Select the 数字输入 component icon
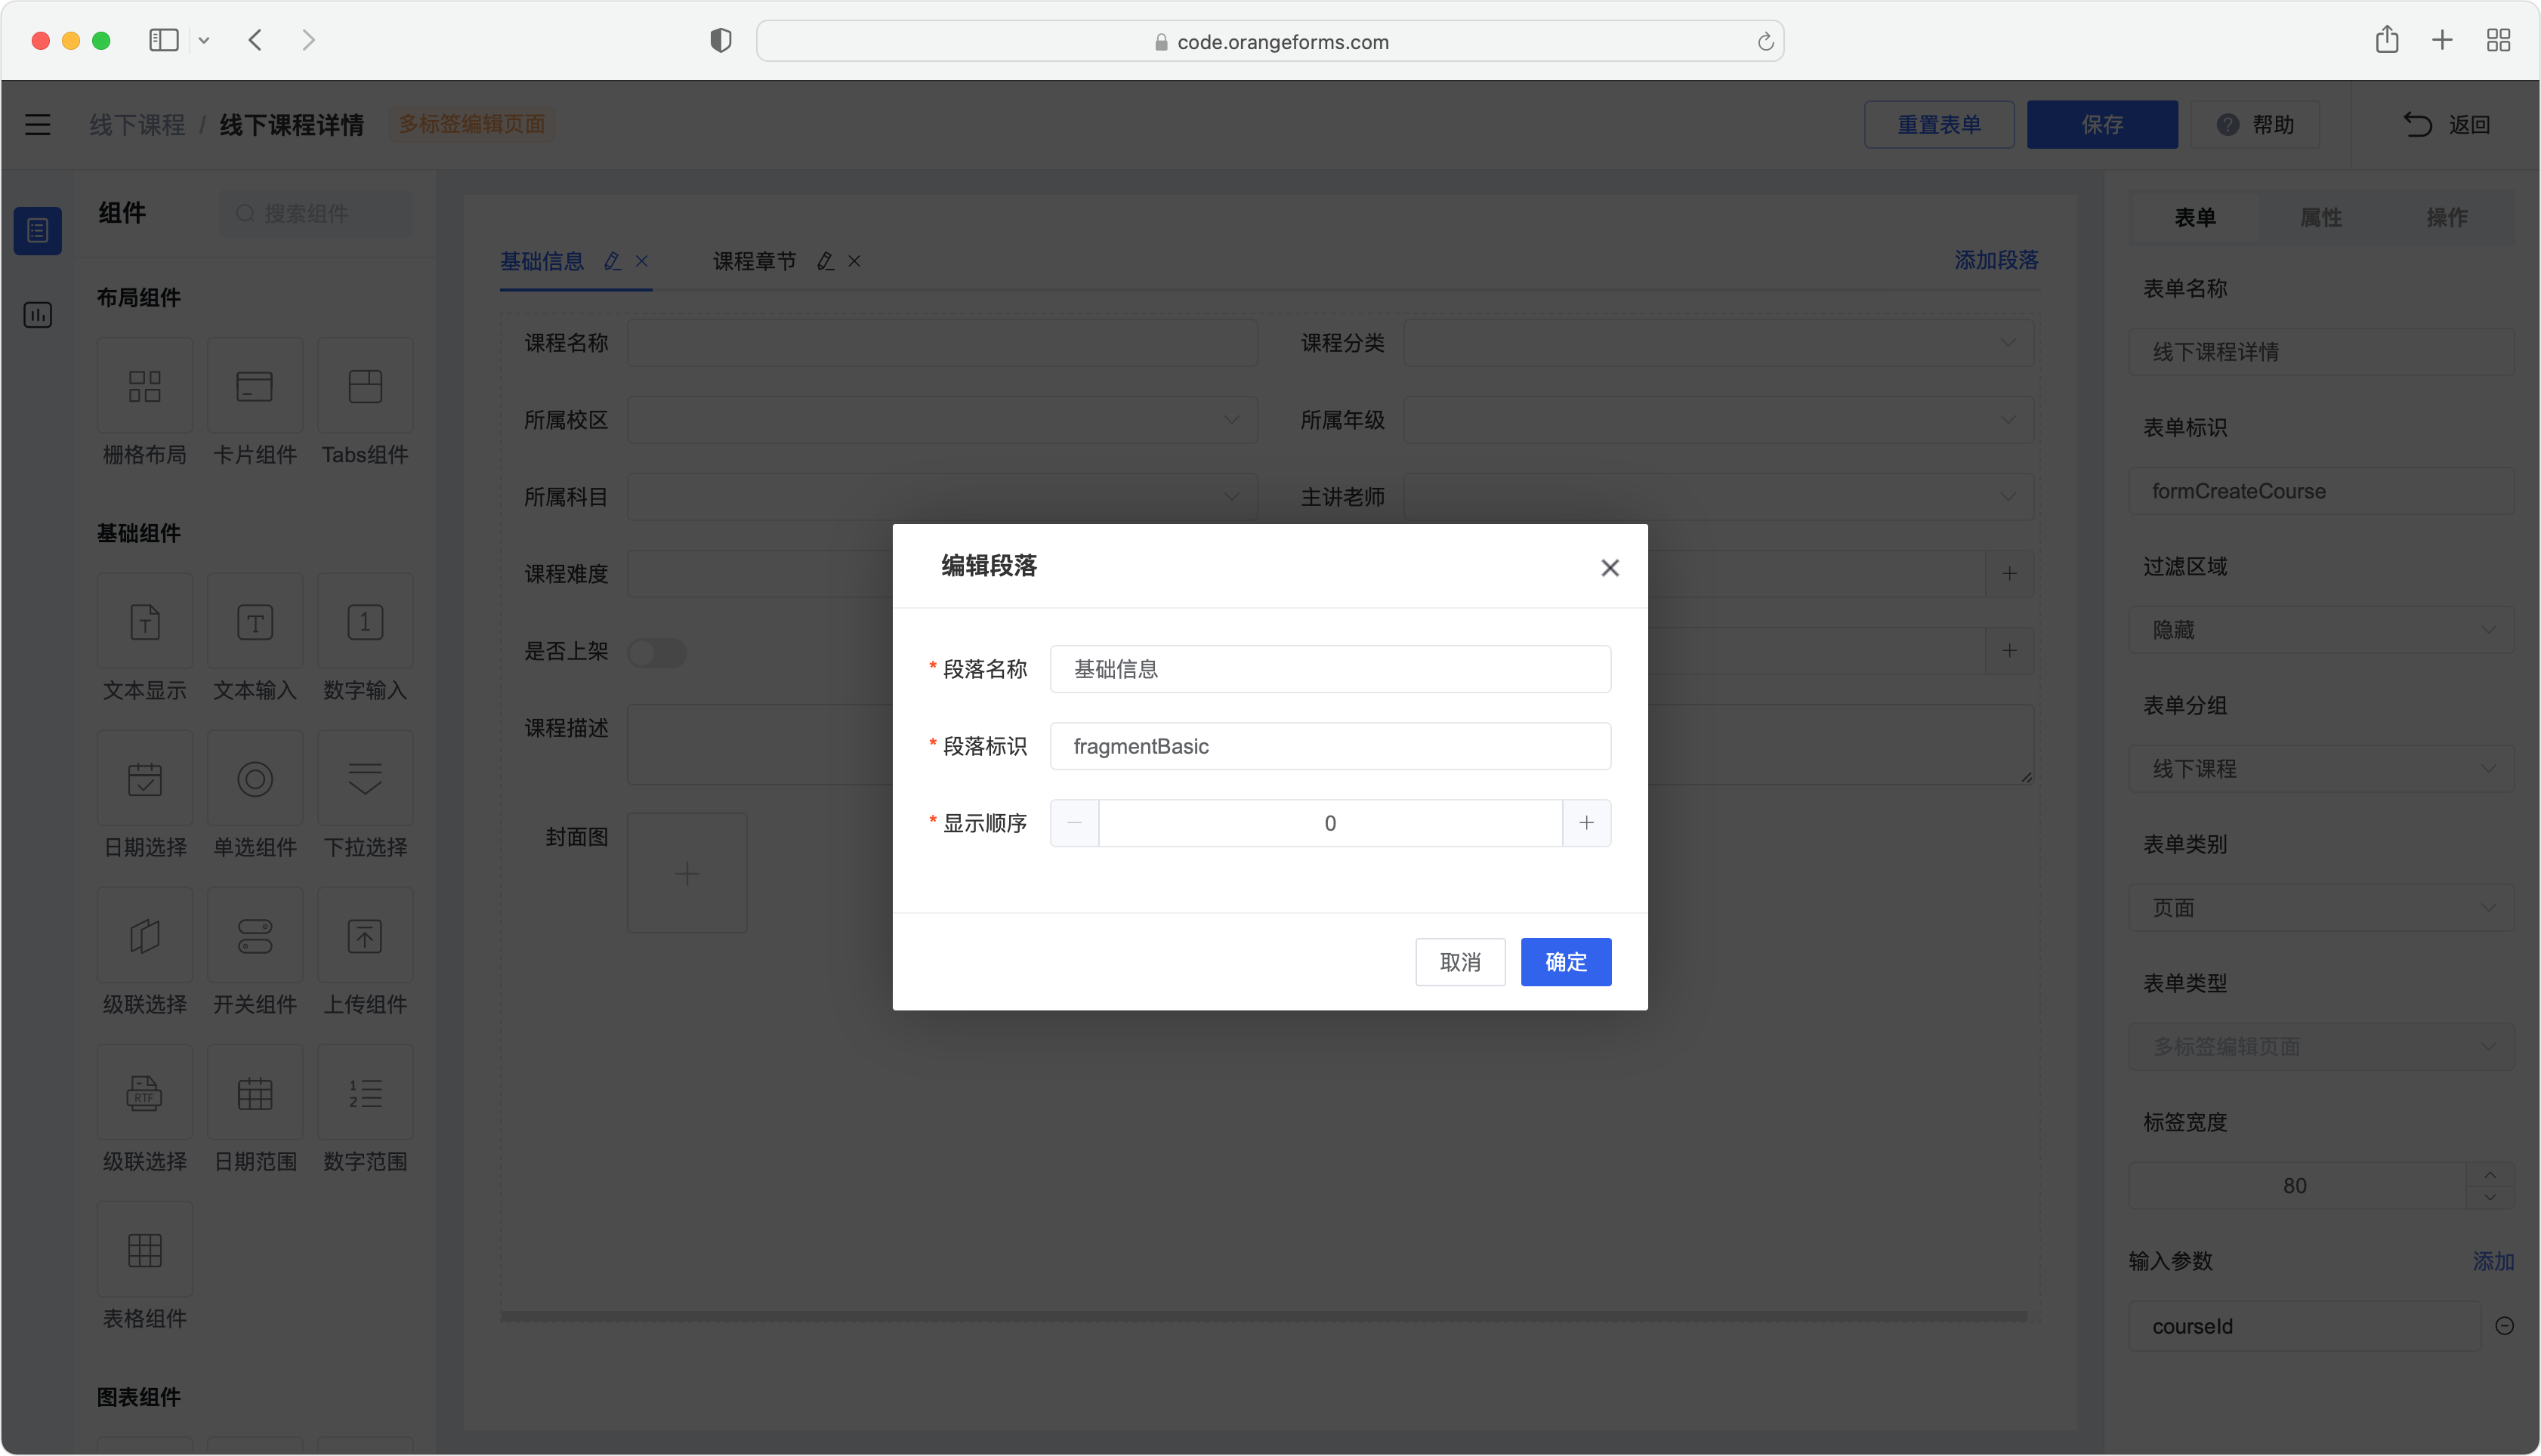Image resolution: width=2541 pixels, height=1456 pixels. [x=364, y=622]
